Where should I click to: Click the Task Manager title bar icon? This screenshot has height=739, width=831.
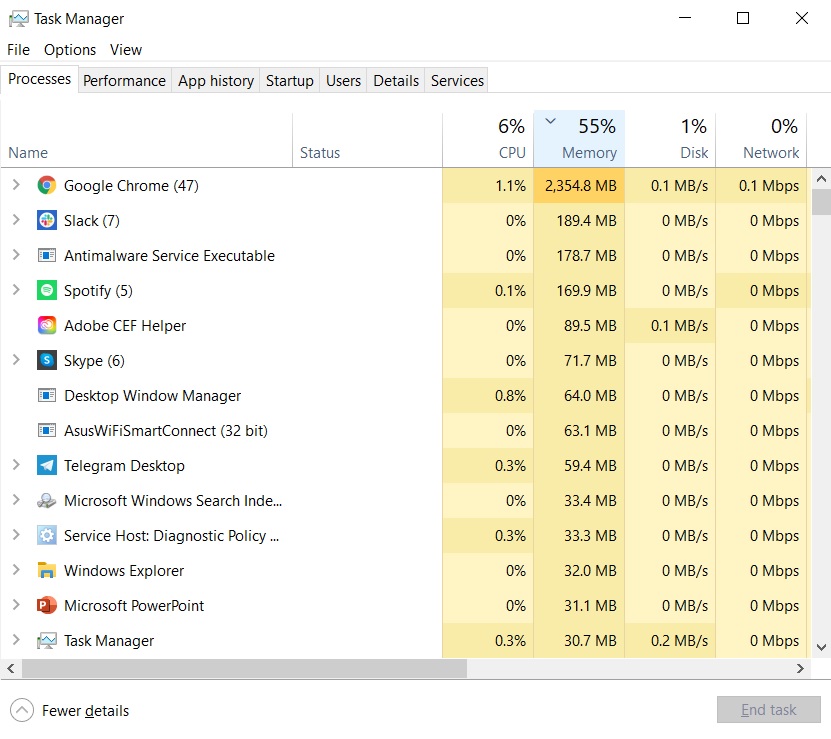(19, 19)
